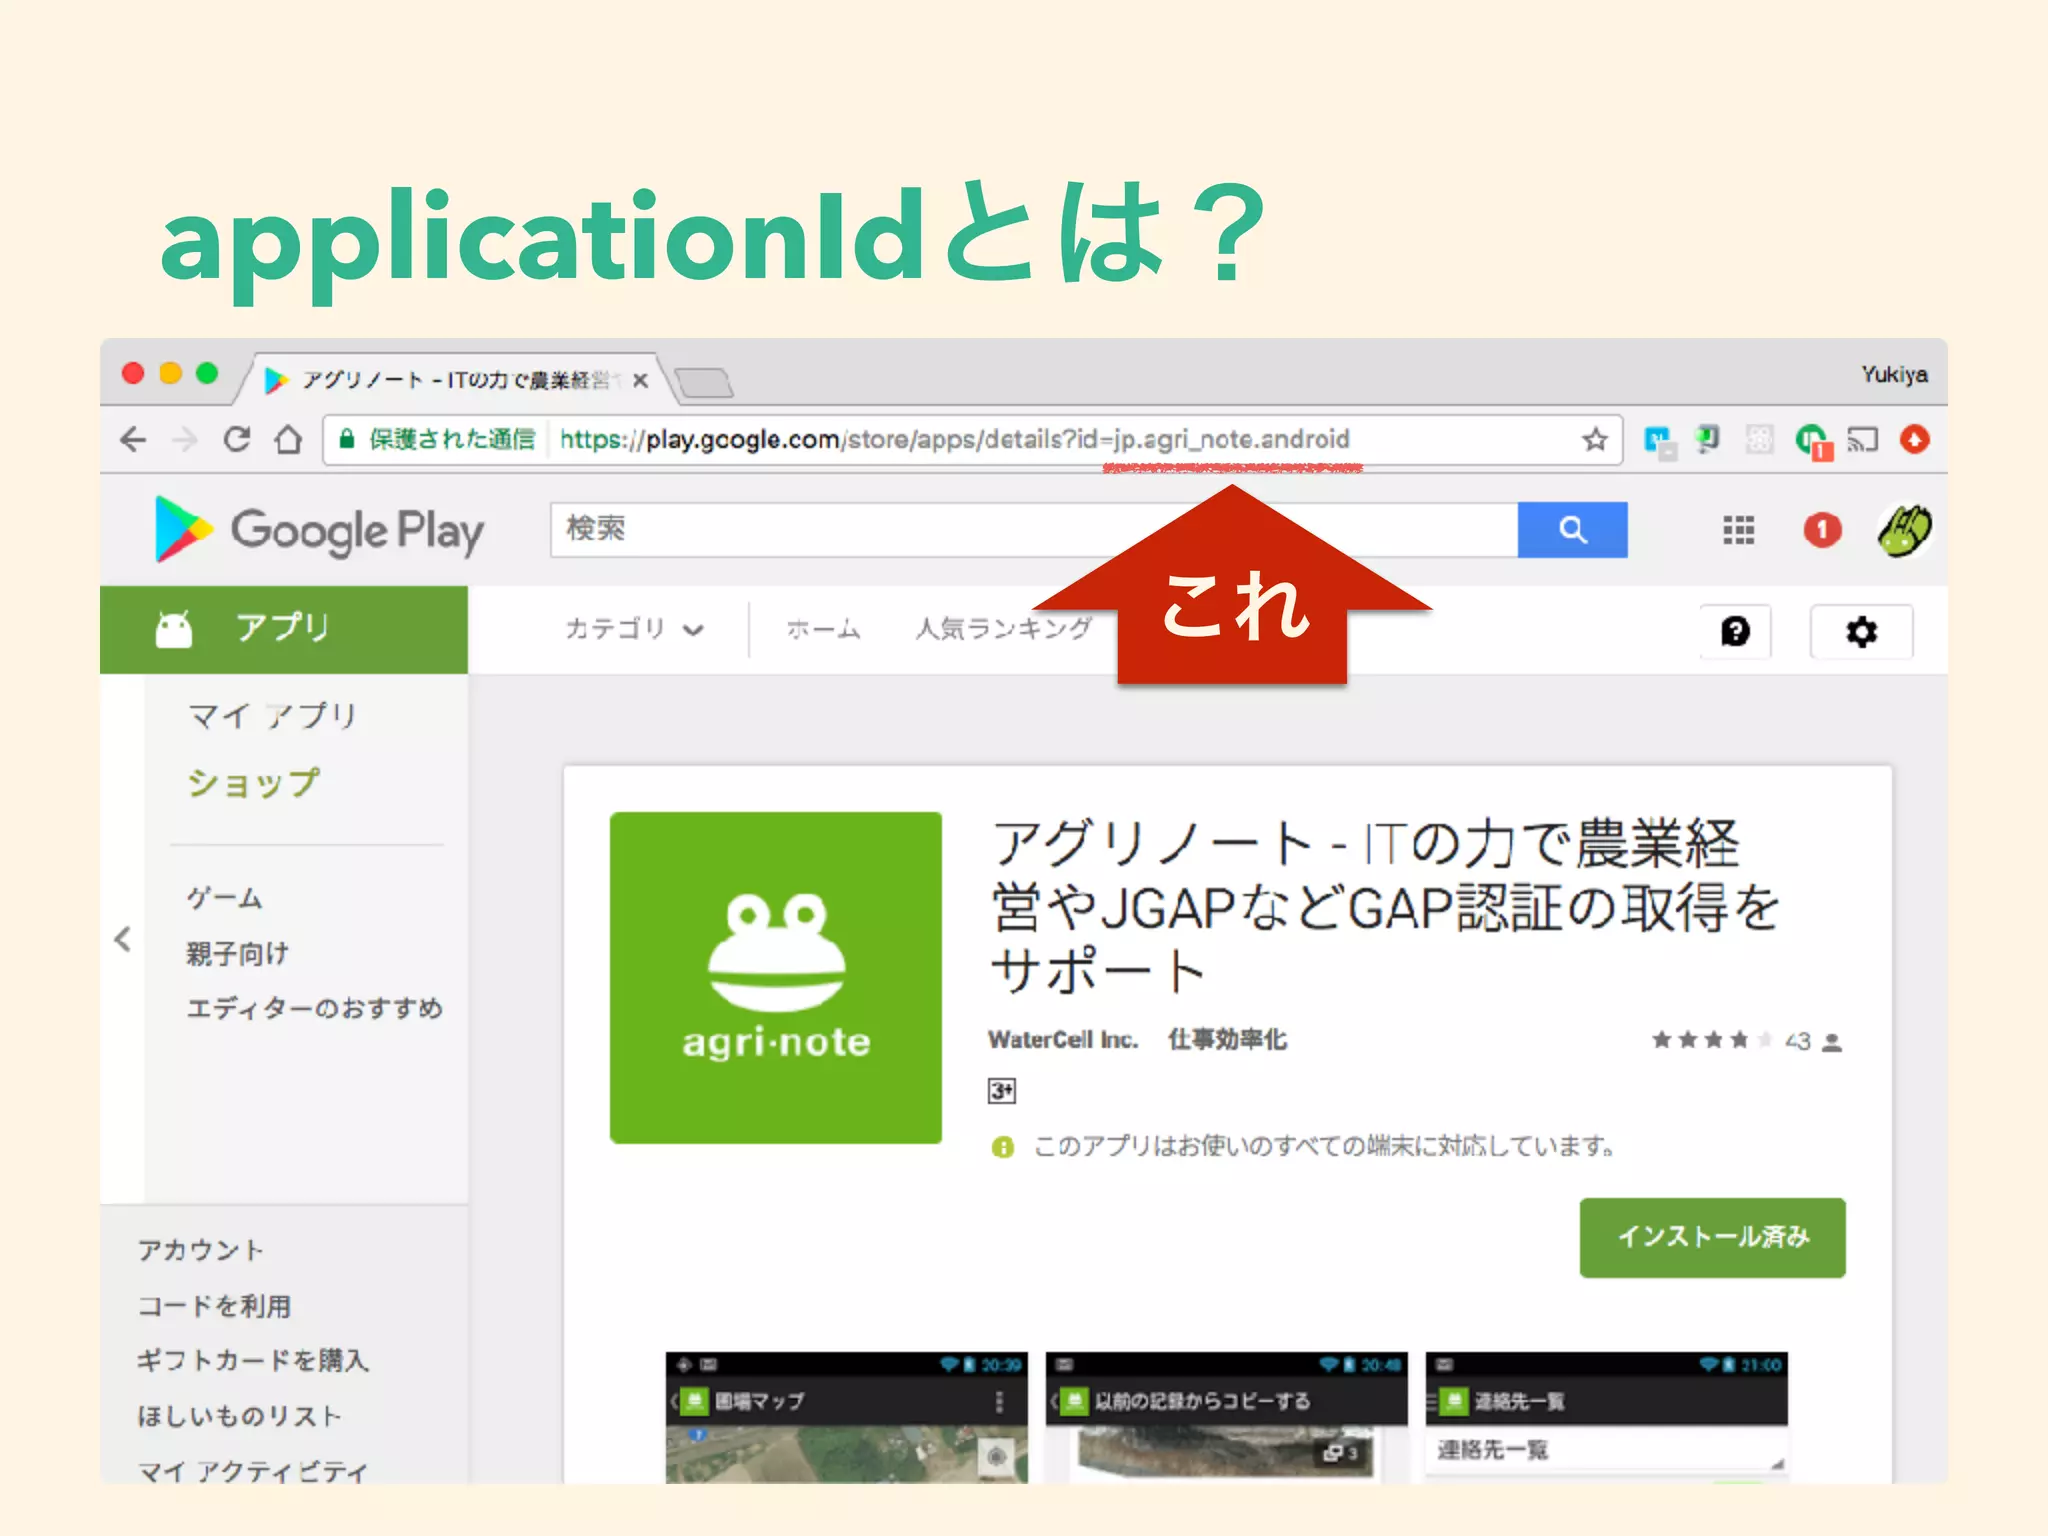Open the 圃場マップ screenshot thumbnail
The width and height of the screenshot is (2048, 1536).
tap(846, 1417)
